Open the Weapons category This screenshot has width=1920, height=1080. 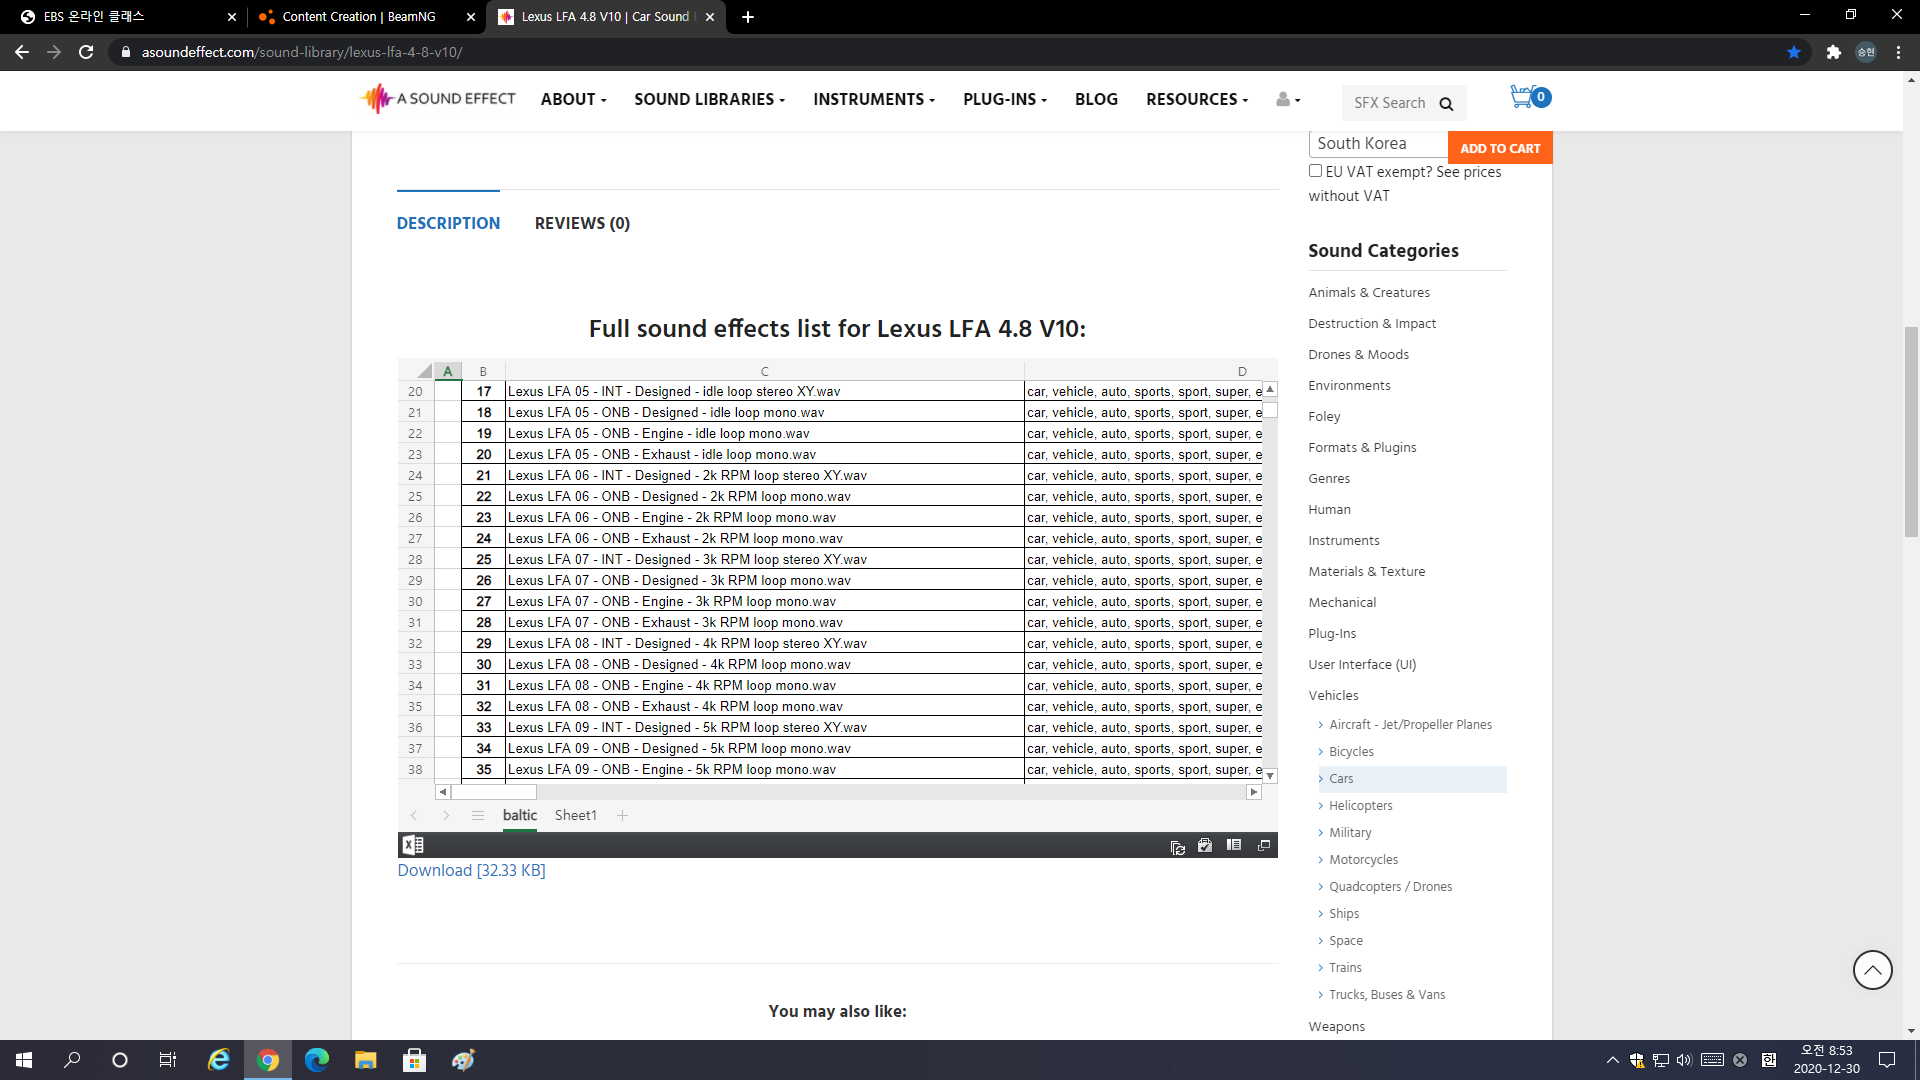coord(1336,1027)
